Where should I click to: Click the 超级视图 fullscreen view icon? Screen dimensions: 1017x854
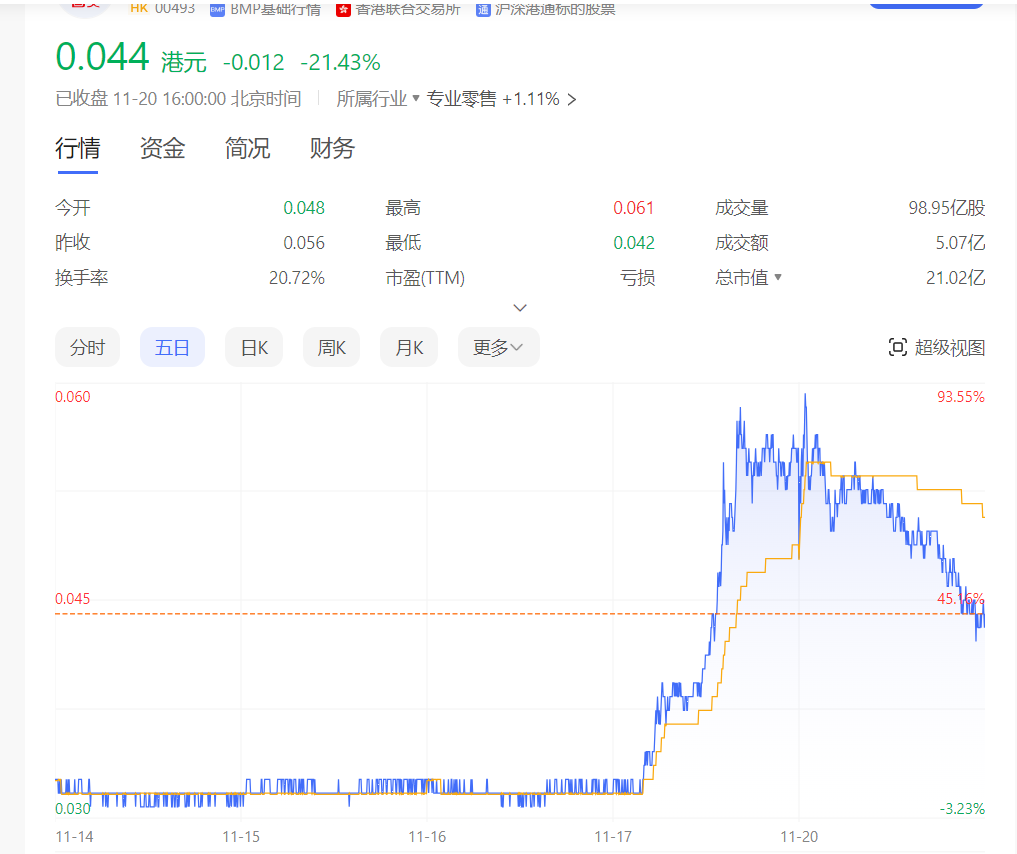[897, 348]
